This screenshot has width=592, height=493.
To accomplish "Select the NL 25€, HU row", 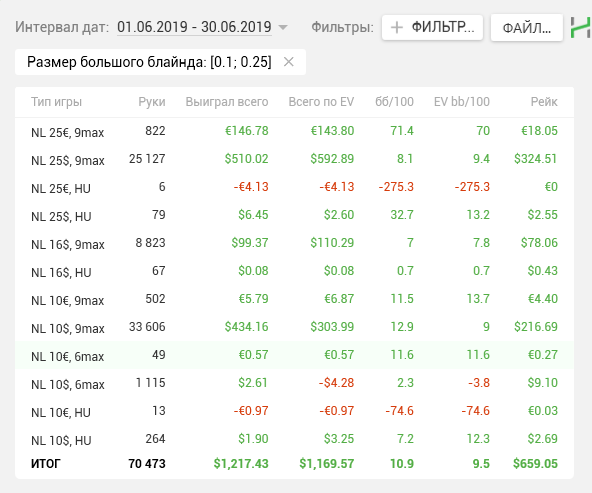I will pos(294,187).
